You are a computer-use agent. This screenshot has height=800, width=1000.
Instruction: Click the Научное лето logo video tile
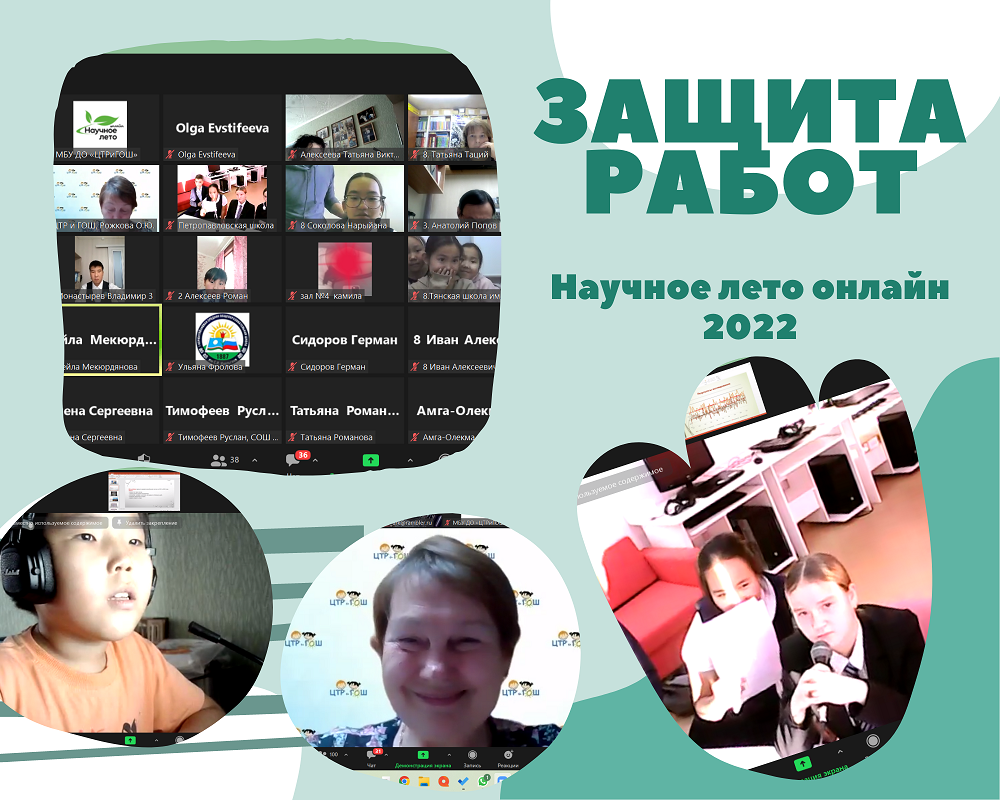point(101,128)
